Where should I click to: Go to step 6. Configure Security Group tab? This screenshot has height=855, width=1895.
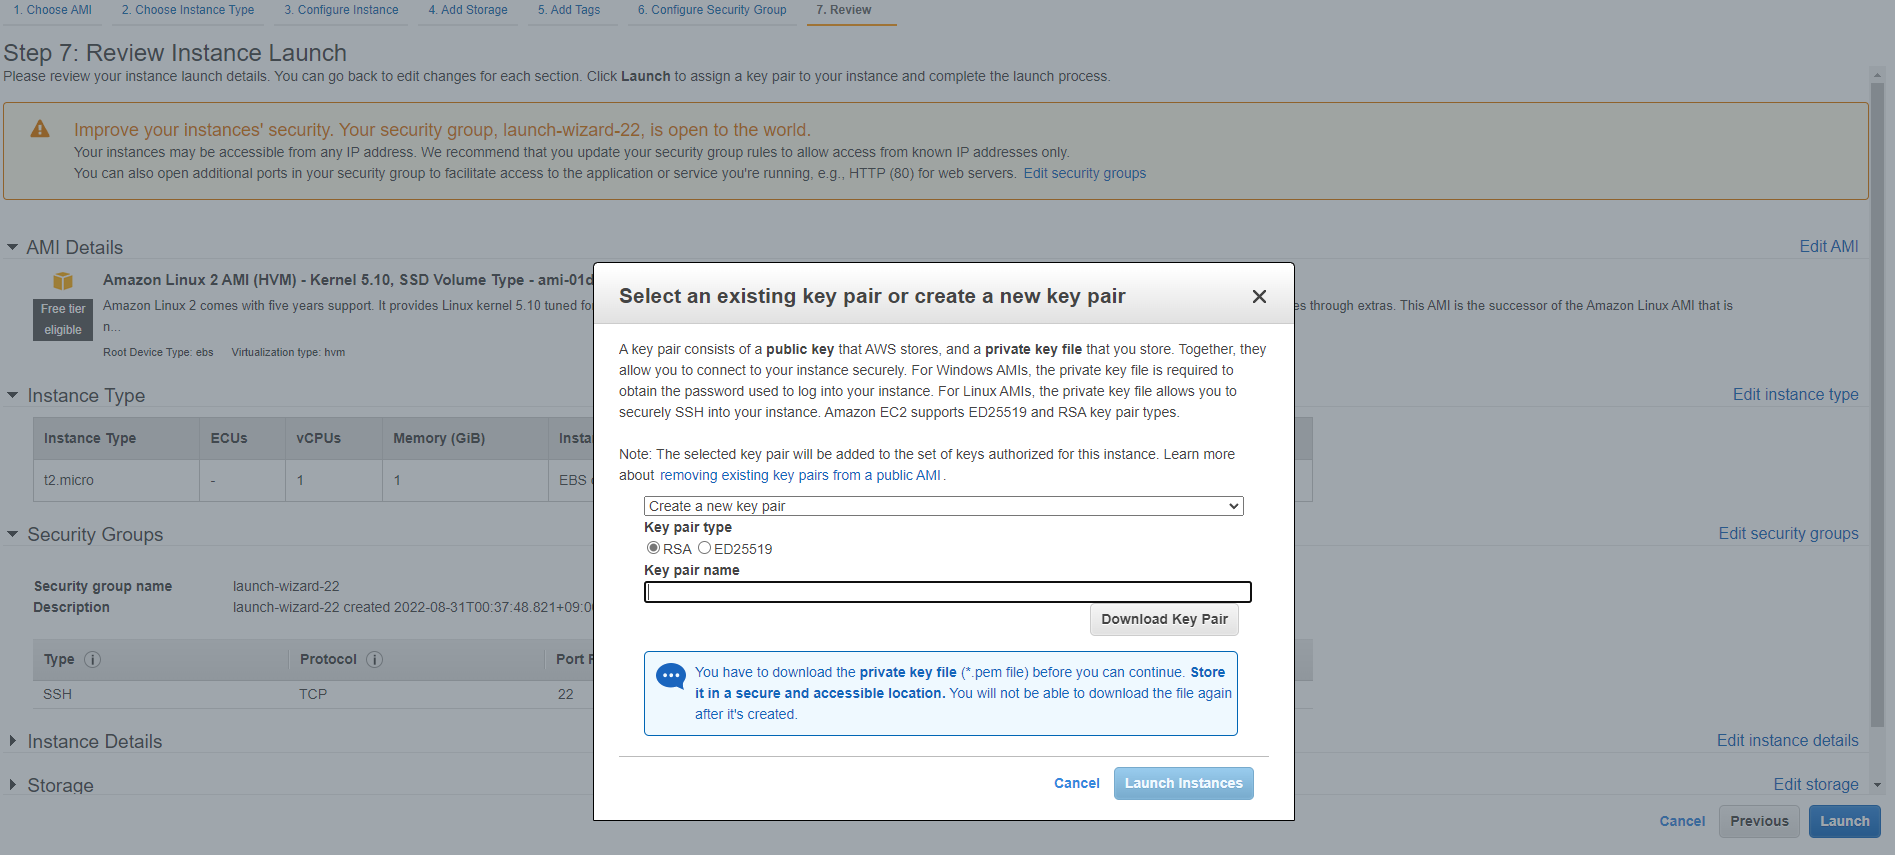[712, 10]
